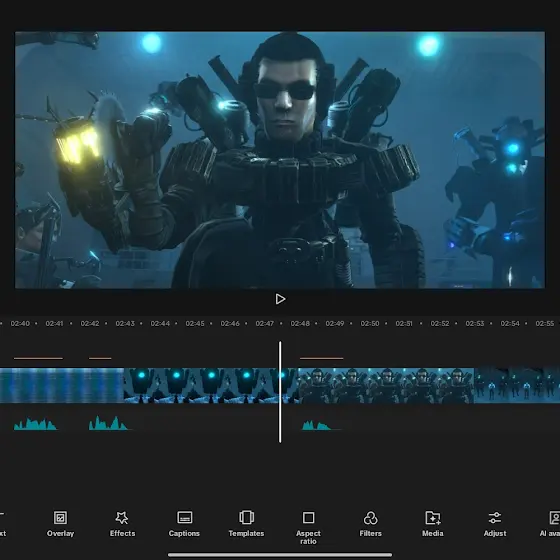This screenshot has height=560, width=560.
Task: Click the 02:50 timeline ruler mark
Action: (x=370, y=324)
